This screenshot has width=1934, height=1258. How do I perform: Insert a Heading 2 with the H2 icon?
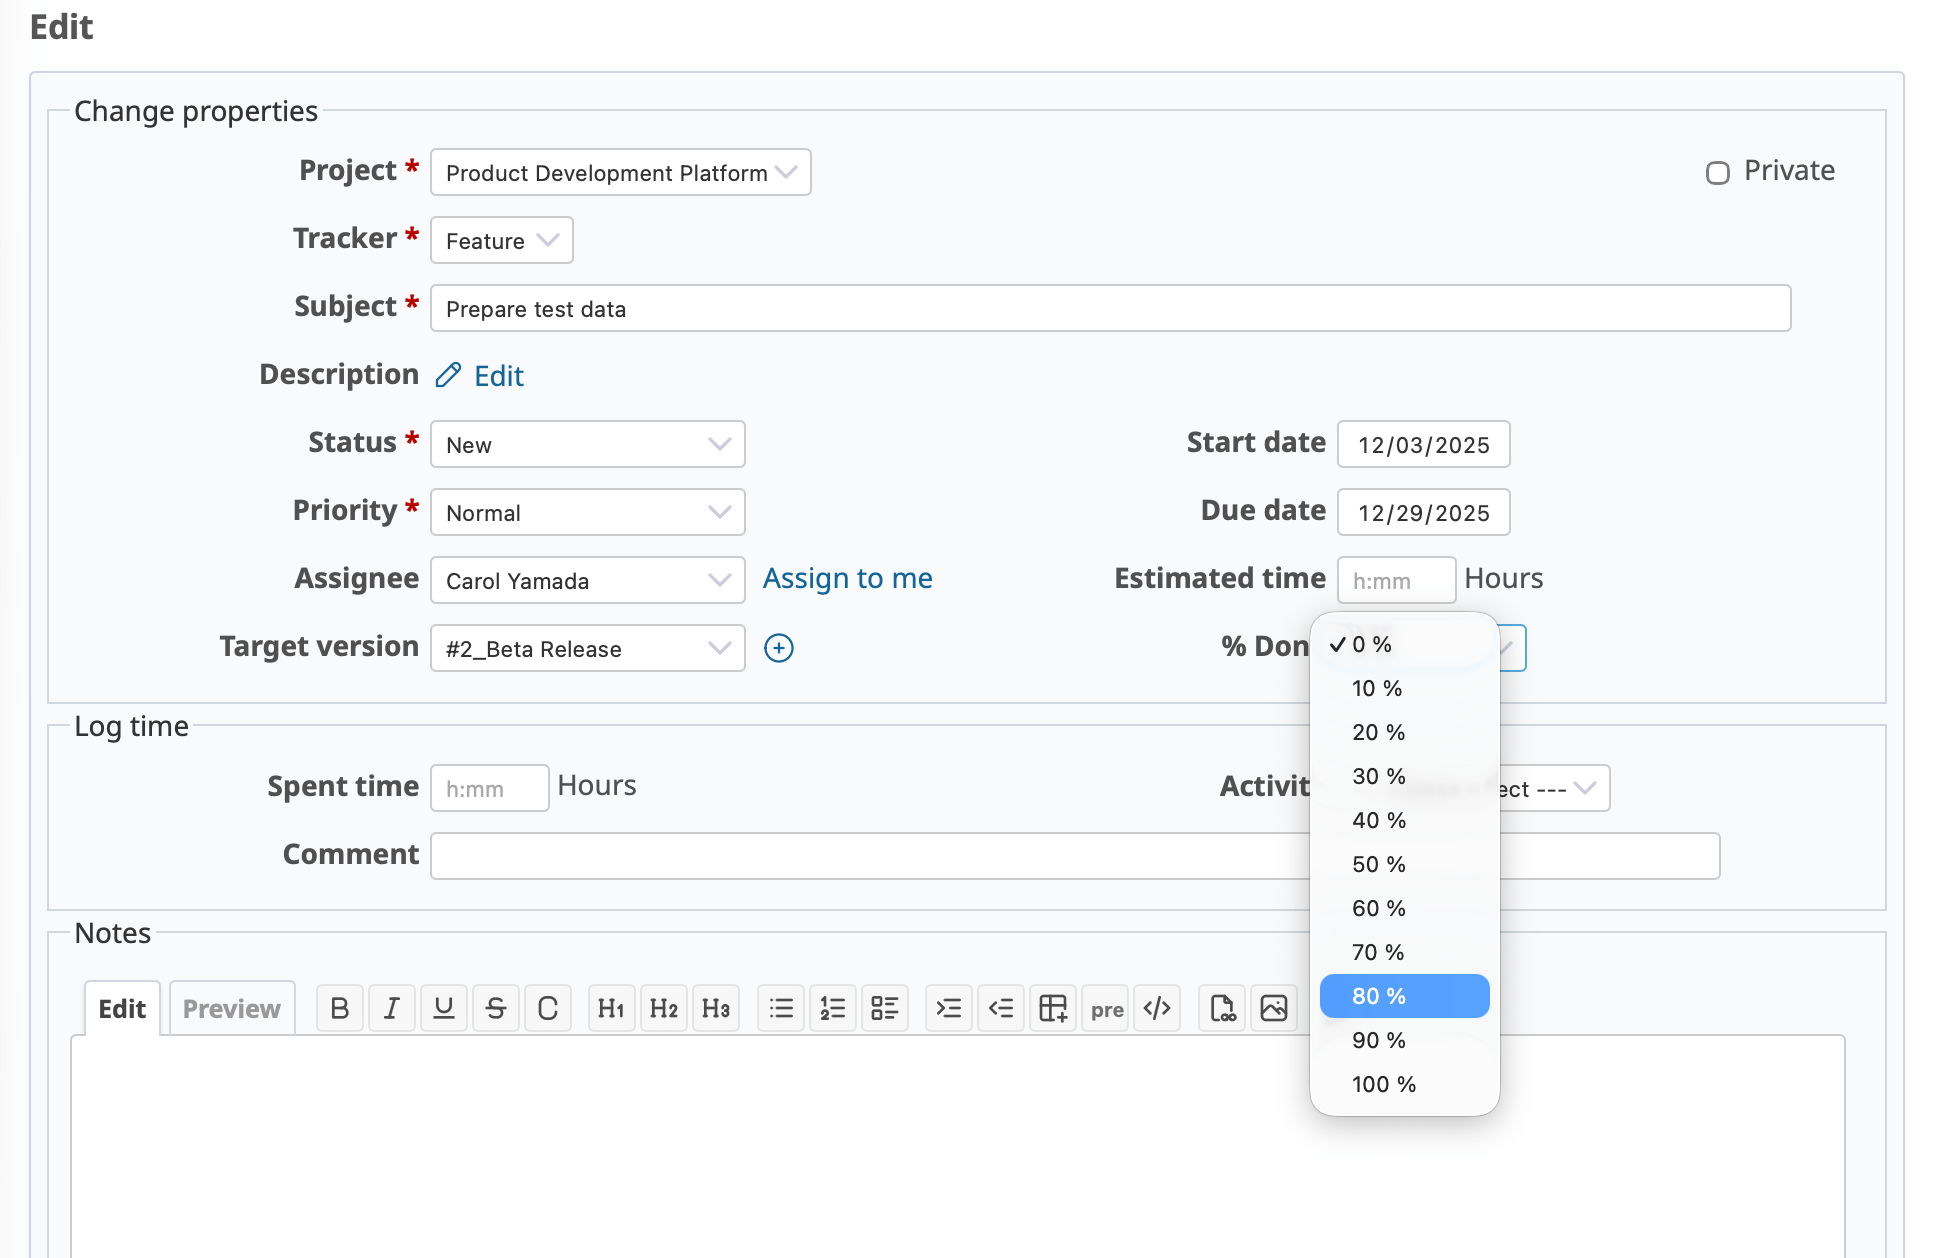click(x=664, y=1008)
